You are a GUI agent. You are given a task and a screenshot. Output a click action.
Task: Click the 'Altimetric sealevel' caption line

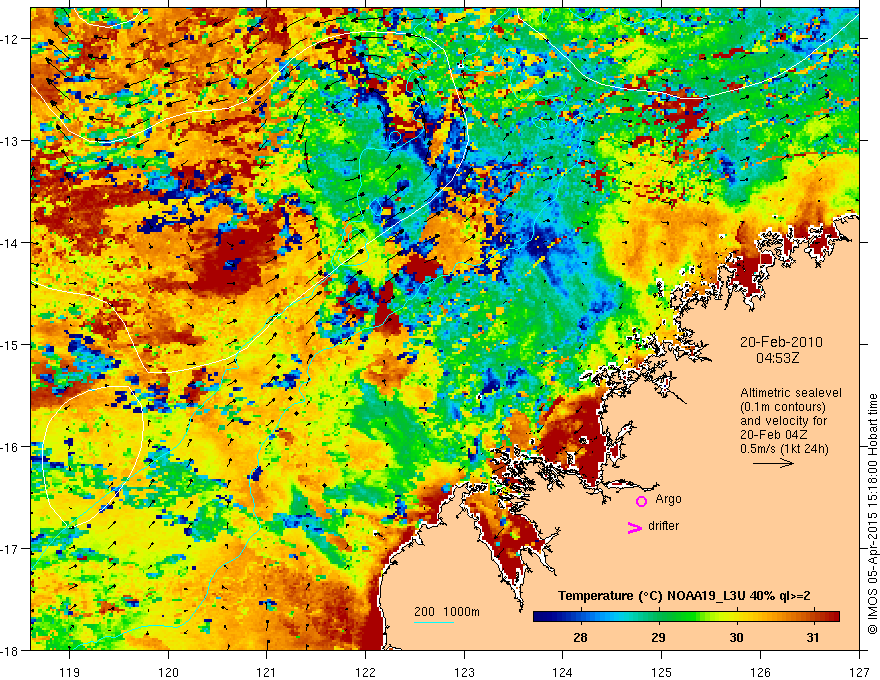pos(791,393)
